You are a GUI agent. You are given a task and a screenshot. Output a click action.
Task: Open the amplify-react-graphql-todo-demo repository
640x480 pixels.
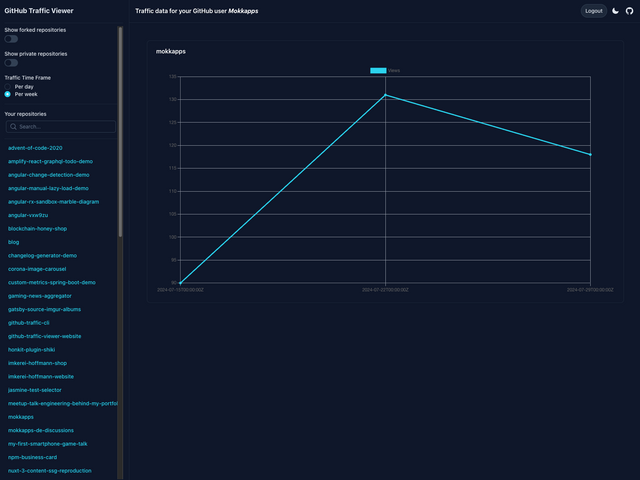pos(50,161)
